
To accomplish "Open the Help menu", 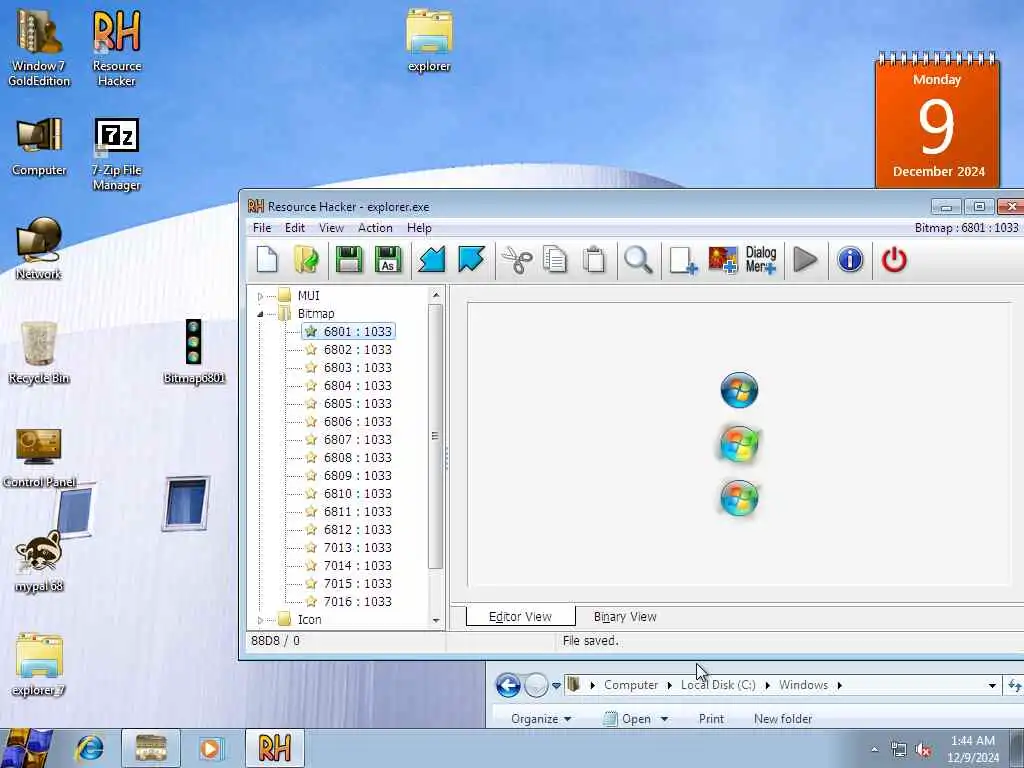I will tap(419, 228).
